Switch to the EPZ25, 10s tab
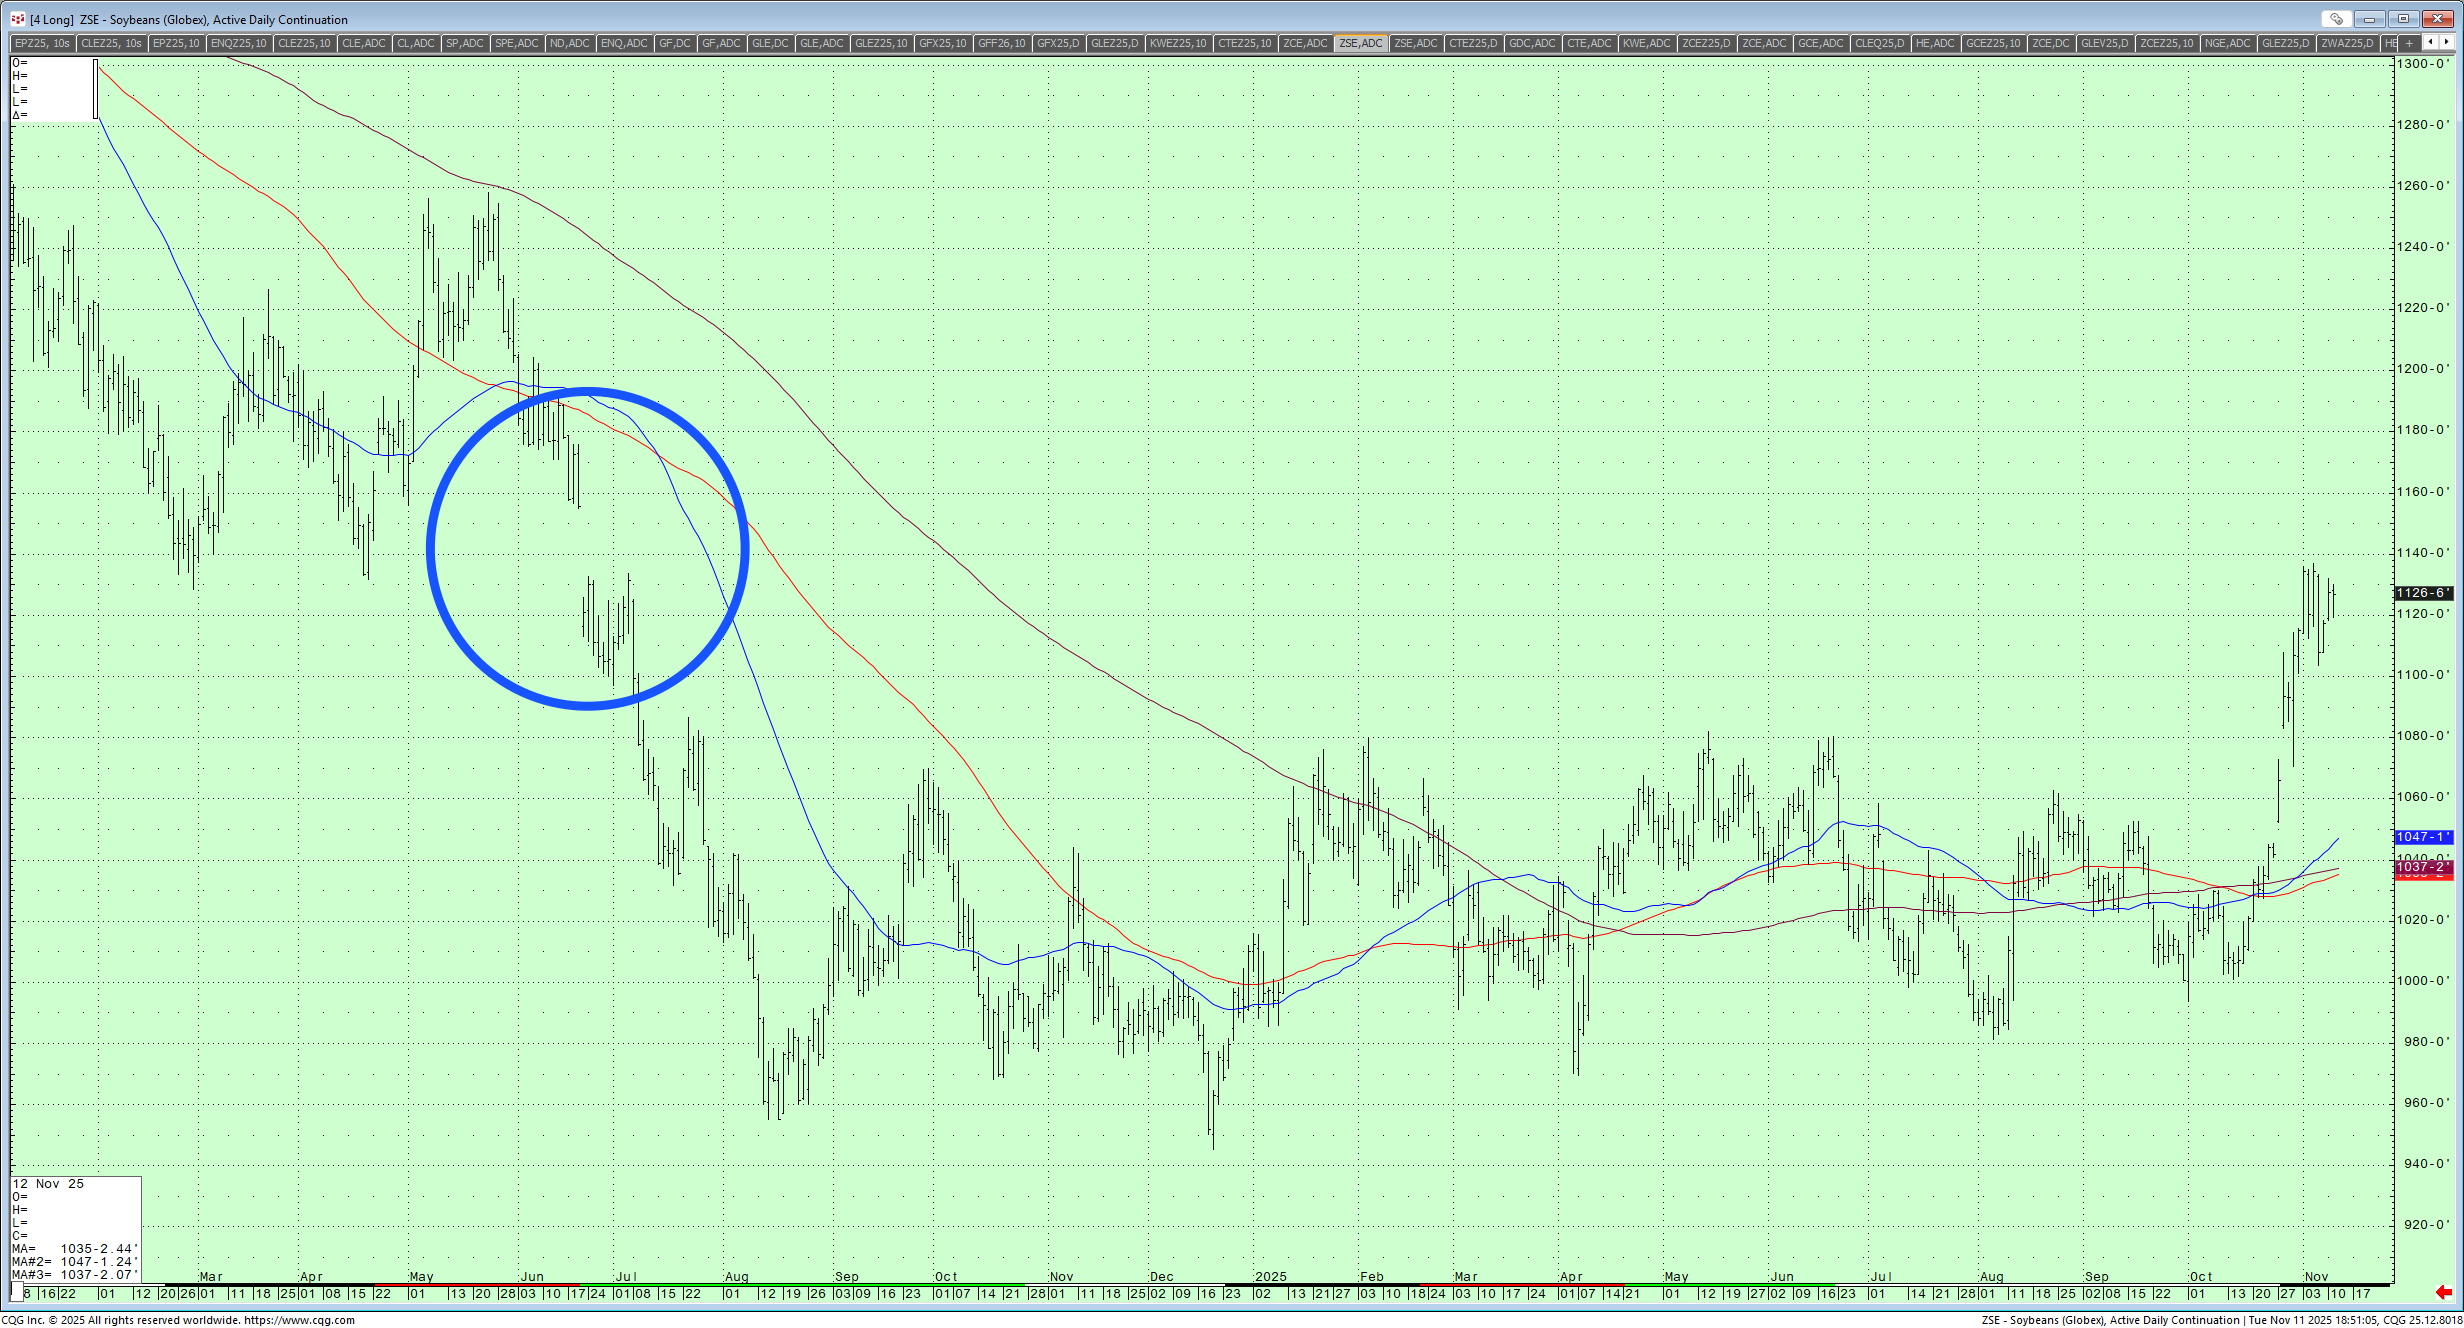This screenshot has height=1328, width=2464. [42, 43]
